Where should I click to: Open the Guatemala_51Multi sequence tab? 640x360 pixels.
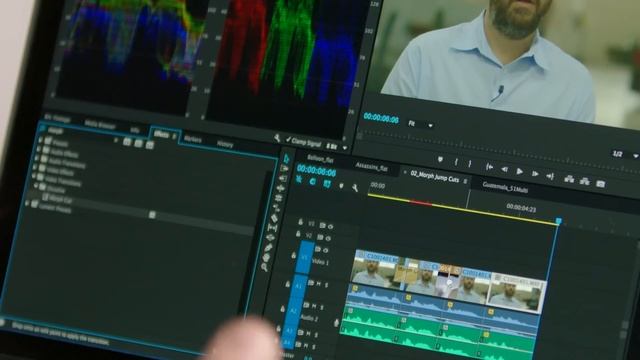pos(505,188)
